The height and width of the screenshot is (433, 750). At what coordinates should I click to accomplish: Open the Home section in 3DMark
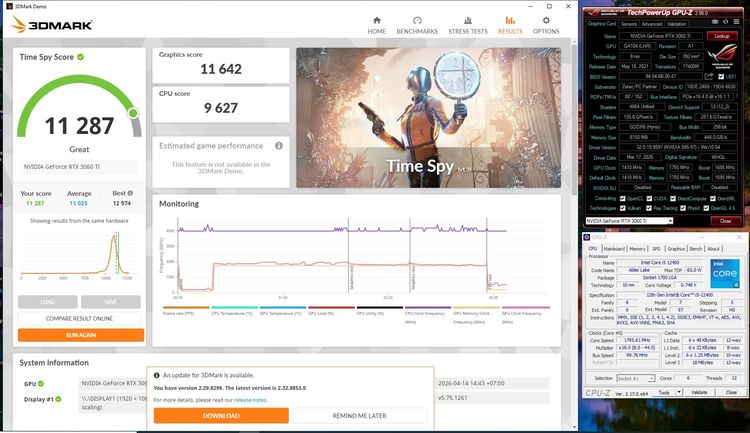click(x=376, y=25)
